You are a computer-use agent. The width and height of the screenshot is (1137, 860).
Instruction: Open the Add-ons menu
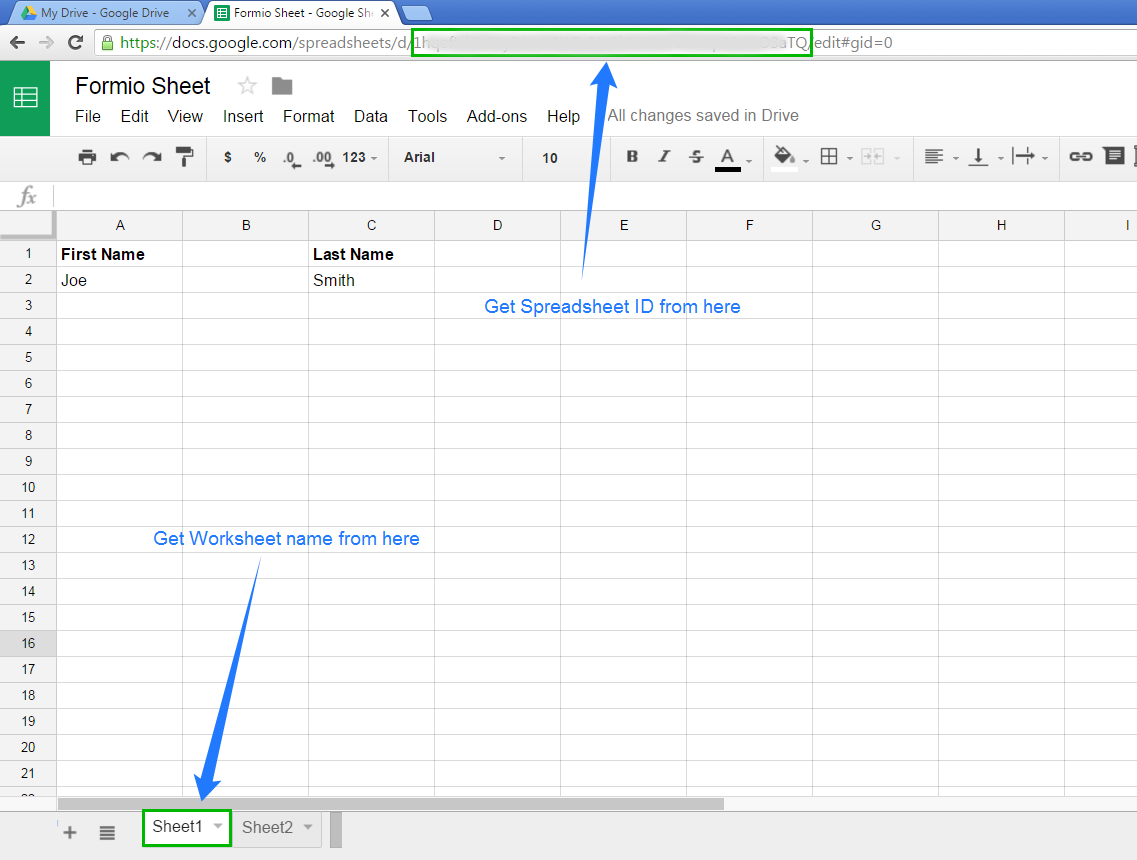[497, 116]
